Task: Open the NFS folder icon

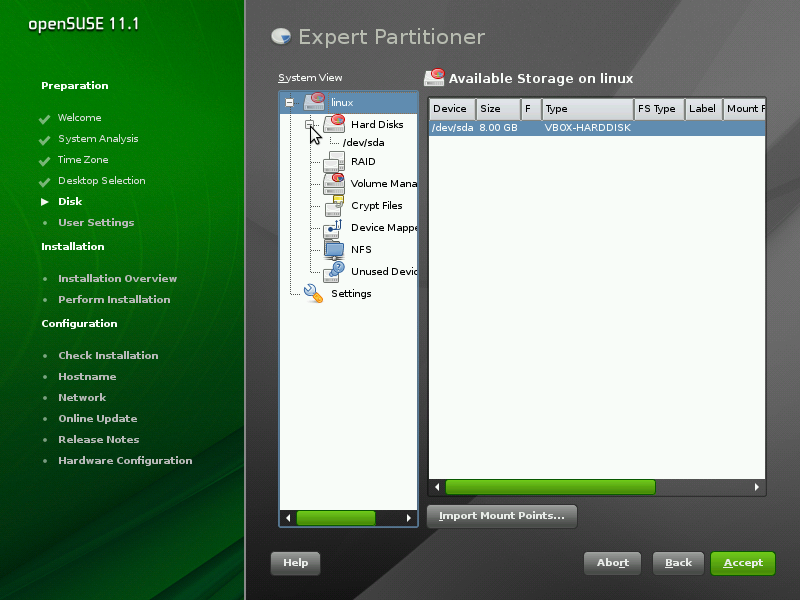Action: (334, 249)
